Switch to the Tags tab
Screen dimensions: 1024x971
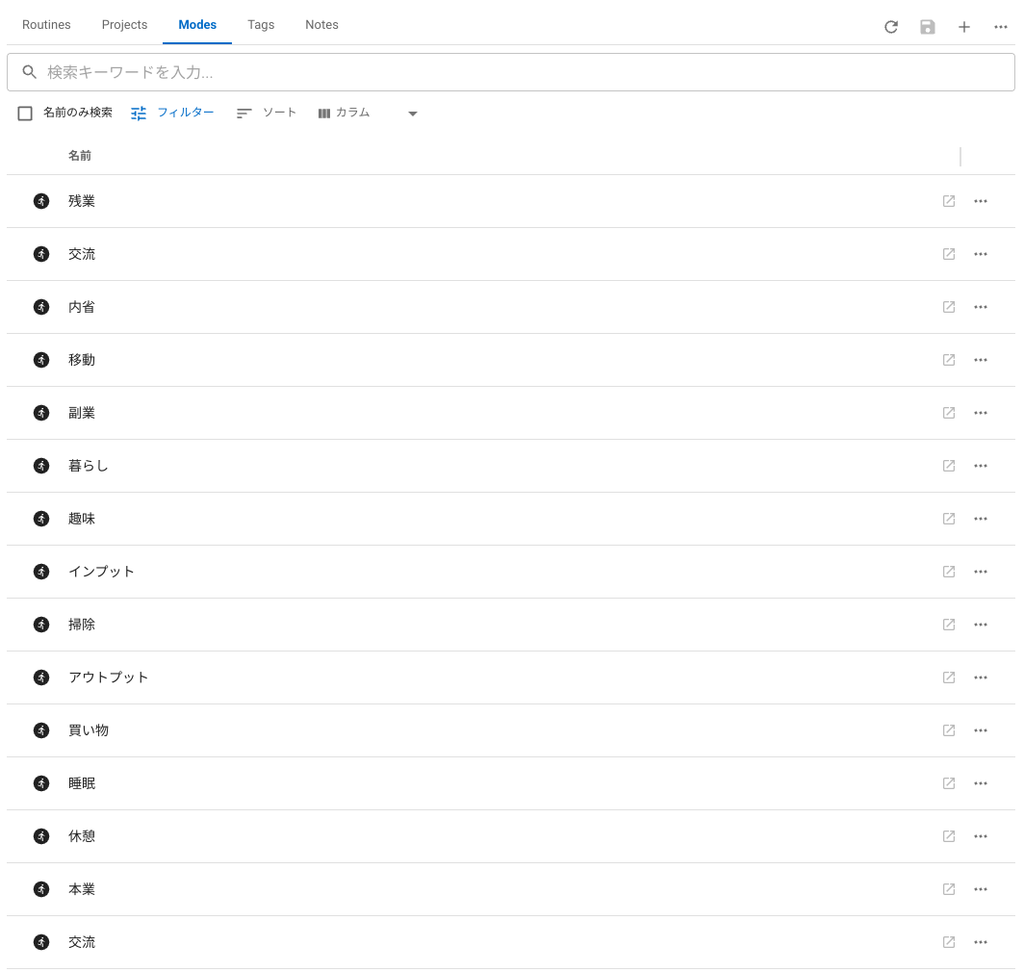pos(261,25)
